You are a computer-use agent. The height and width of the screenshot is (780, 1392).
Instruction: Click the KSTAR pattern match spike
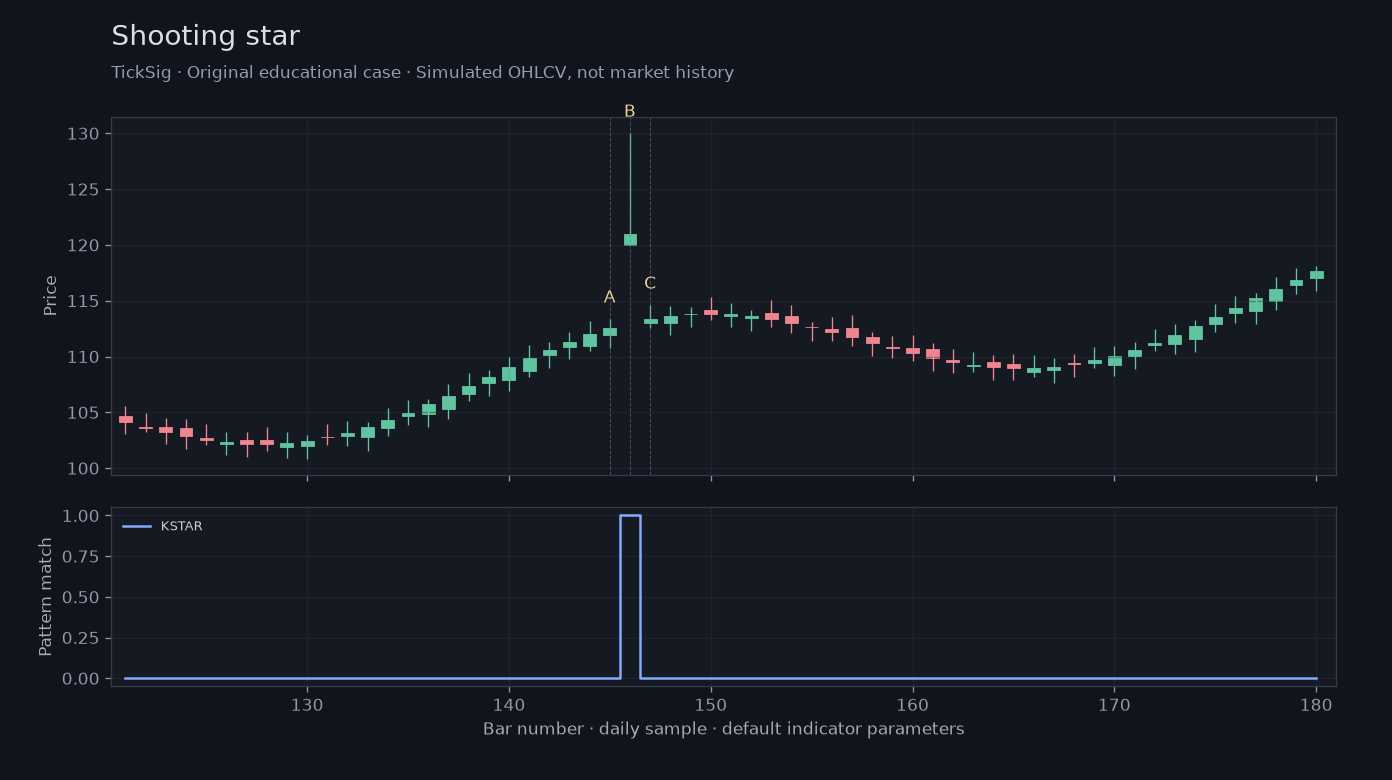630,596
